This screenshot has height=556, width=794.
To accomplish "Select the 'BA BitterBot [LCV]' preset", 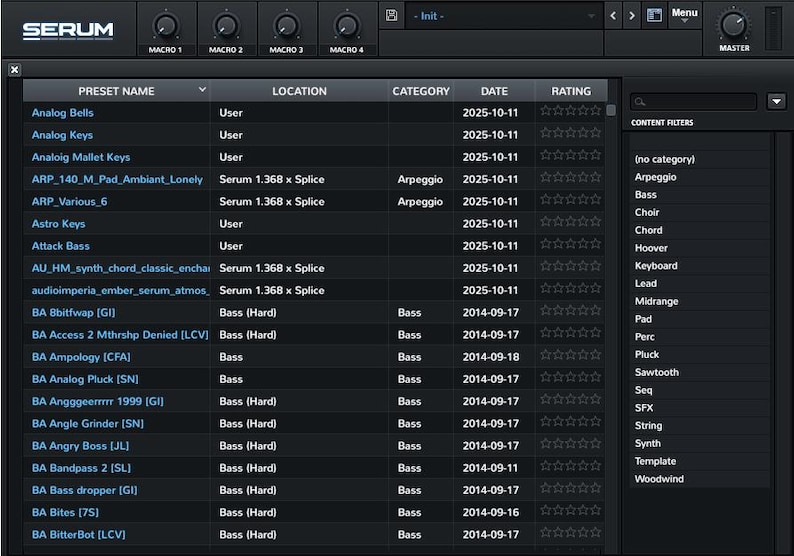I will [78, 535].
